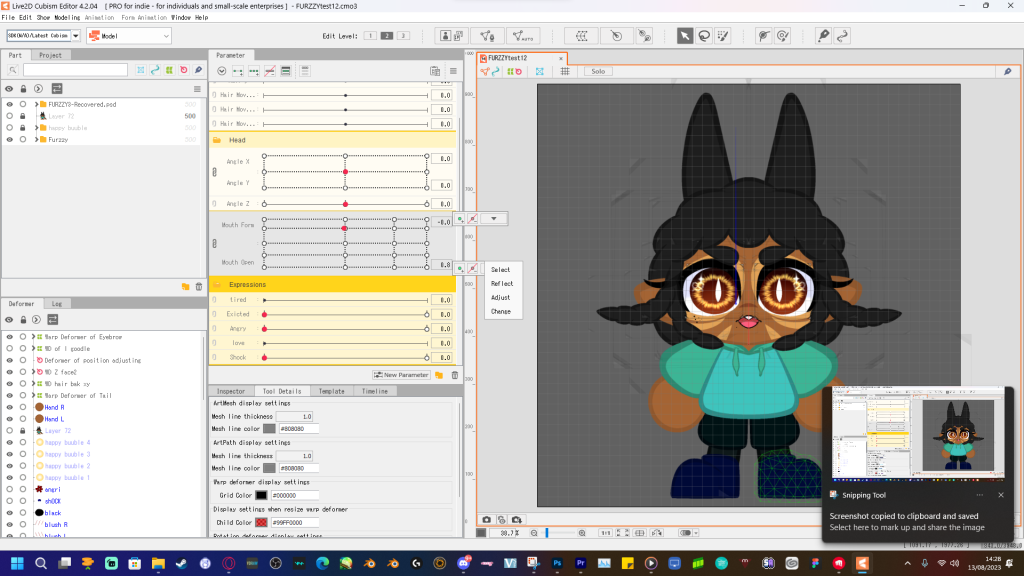Hide the FURZZY3-Recovered.psd part
The width and height of the screenshot is (1024, 576).
[x=9, y=104]
